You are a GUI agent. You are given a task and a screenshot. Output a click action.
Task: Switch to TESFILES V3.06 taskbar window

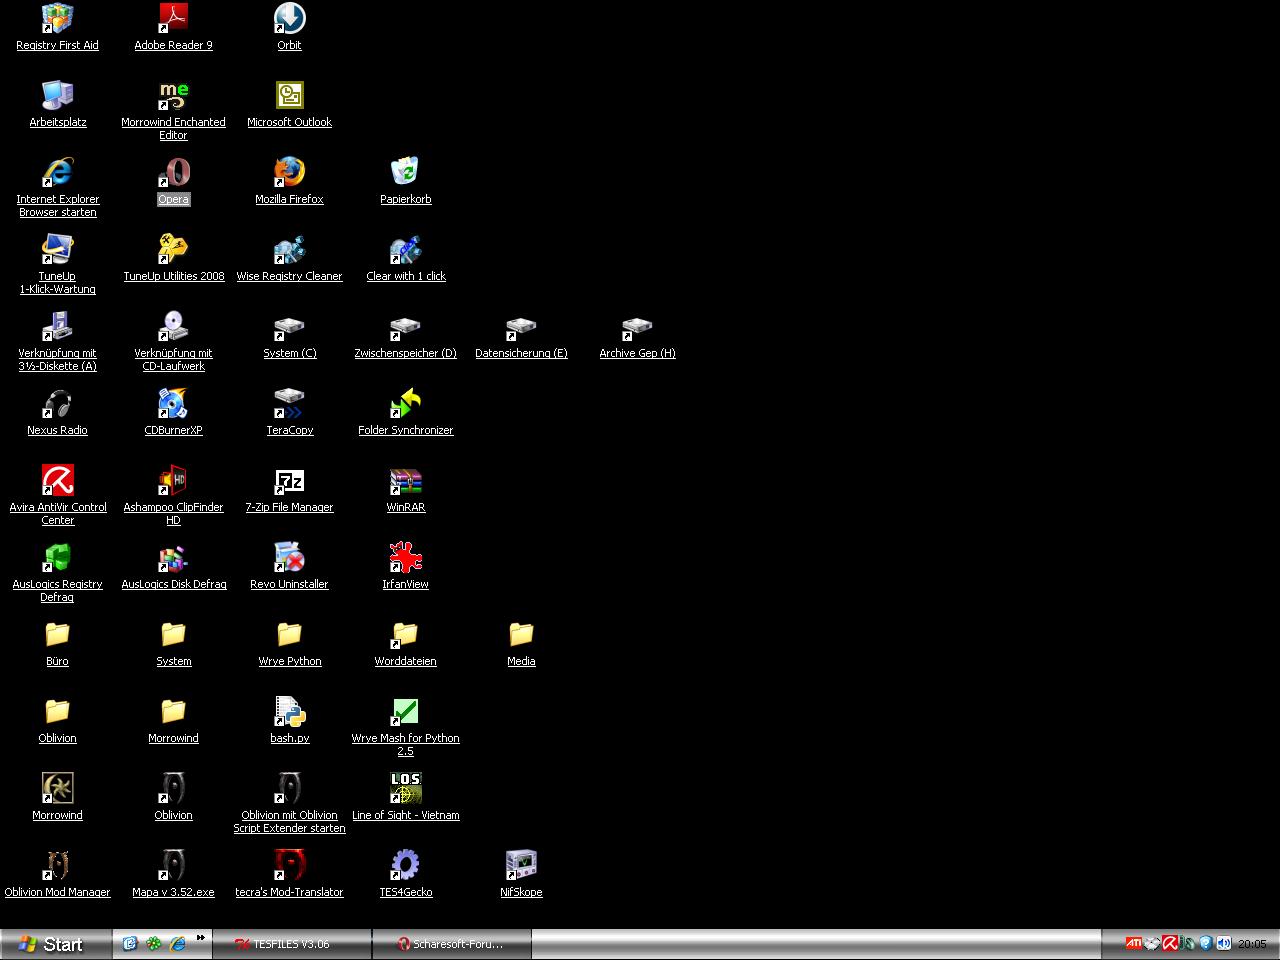[291, 944]
